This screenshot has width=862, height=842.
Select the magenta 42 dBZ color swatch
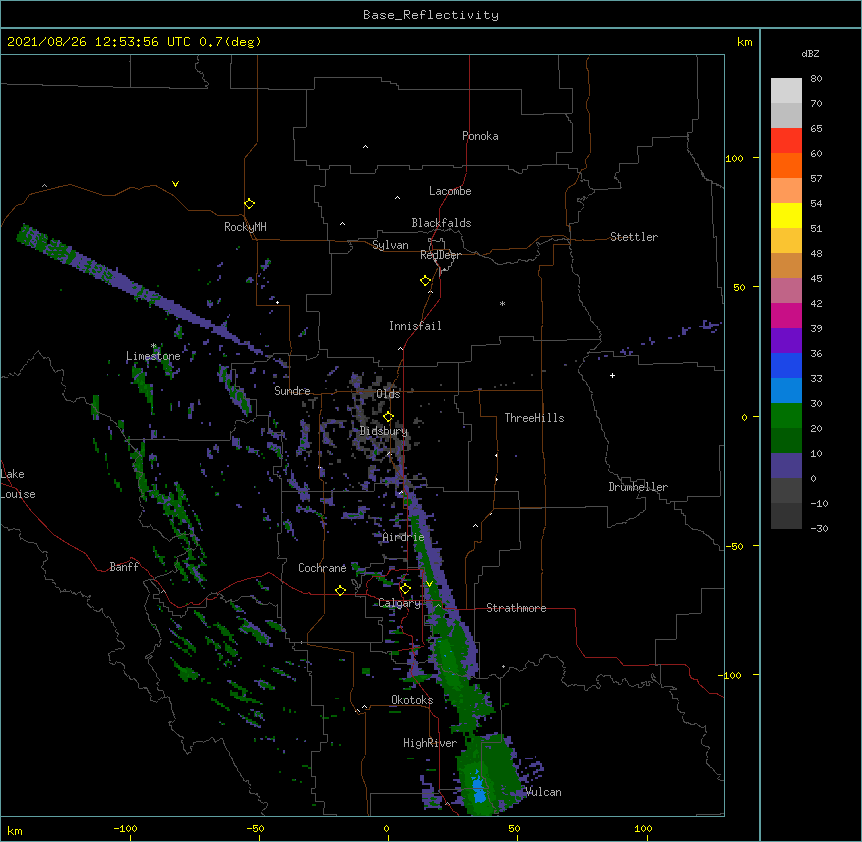(x=786, y=315)
